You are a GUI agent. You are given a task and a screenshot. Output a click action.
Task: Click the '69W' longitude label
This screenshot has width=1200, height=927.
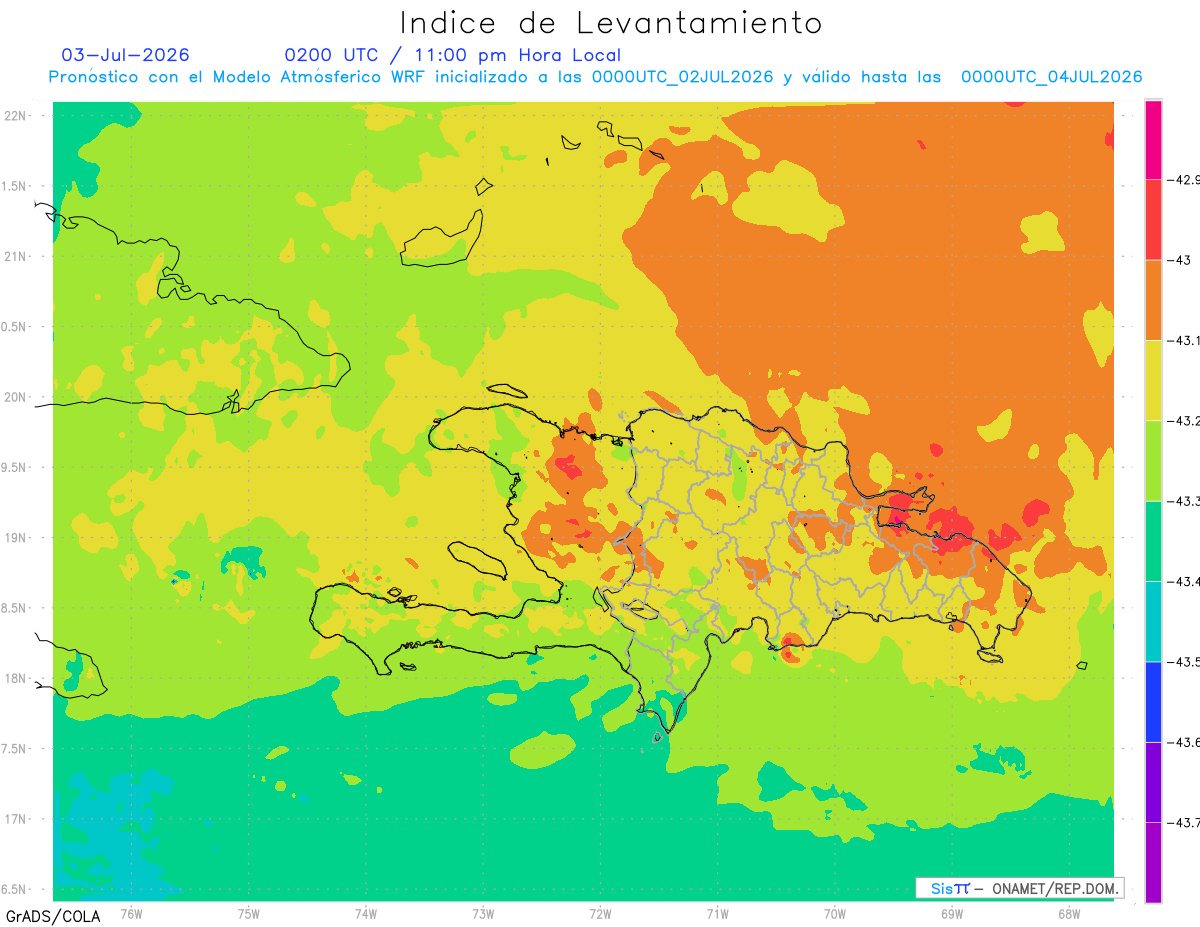click(x=951, y=913)
